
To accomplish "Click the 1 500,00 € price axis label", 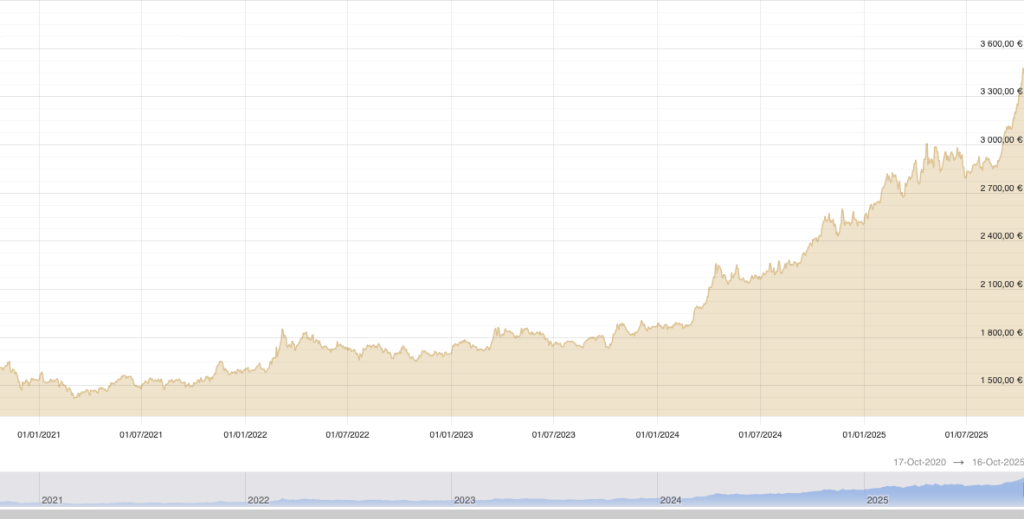I will tap(1000, 381).
